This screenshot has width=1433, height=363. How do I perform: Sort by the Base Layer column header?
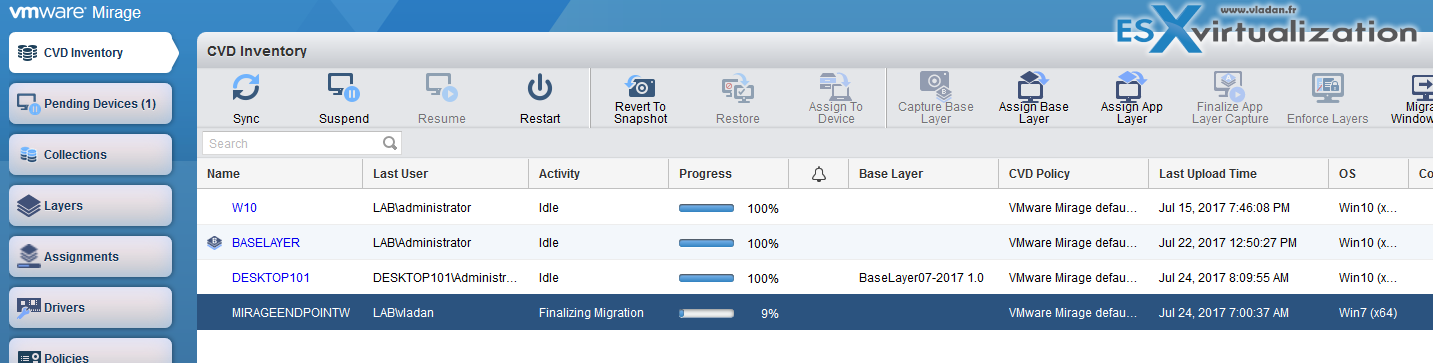923,174
